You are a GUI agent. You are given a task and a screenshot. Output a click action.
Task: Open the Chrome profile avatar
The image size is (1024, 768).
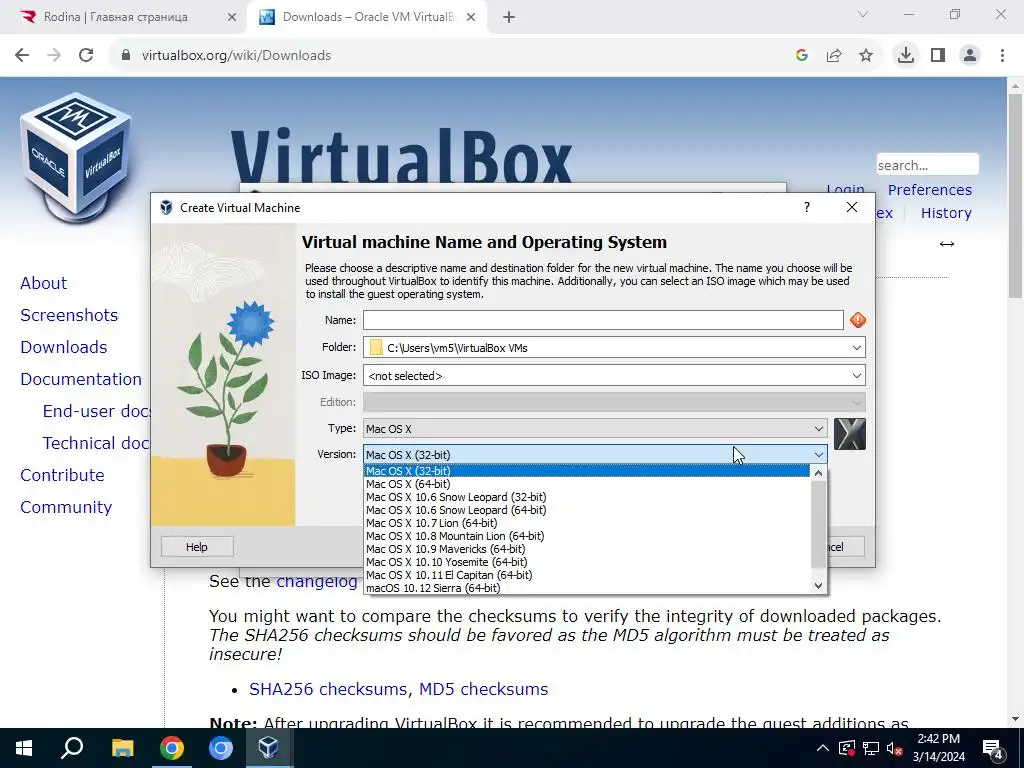970,56
